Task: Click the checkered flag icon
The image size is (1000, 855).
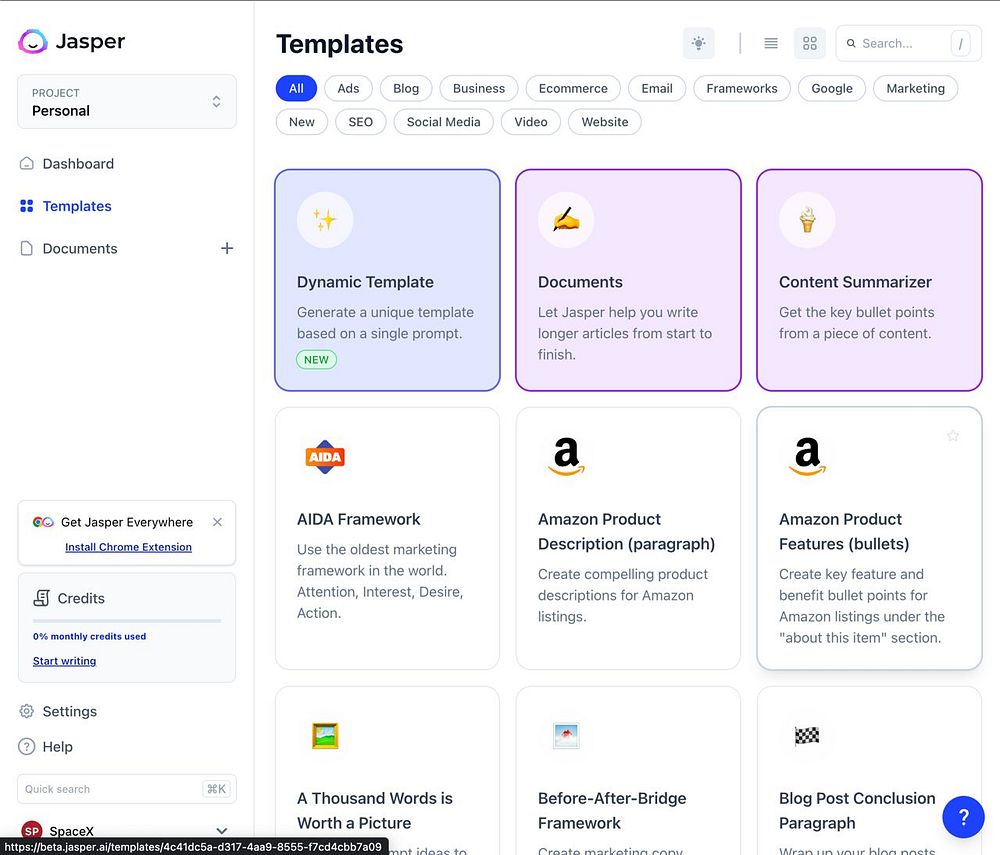Action: [807, 736]
